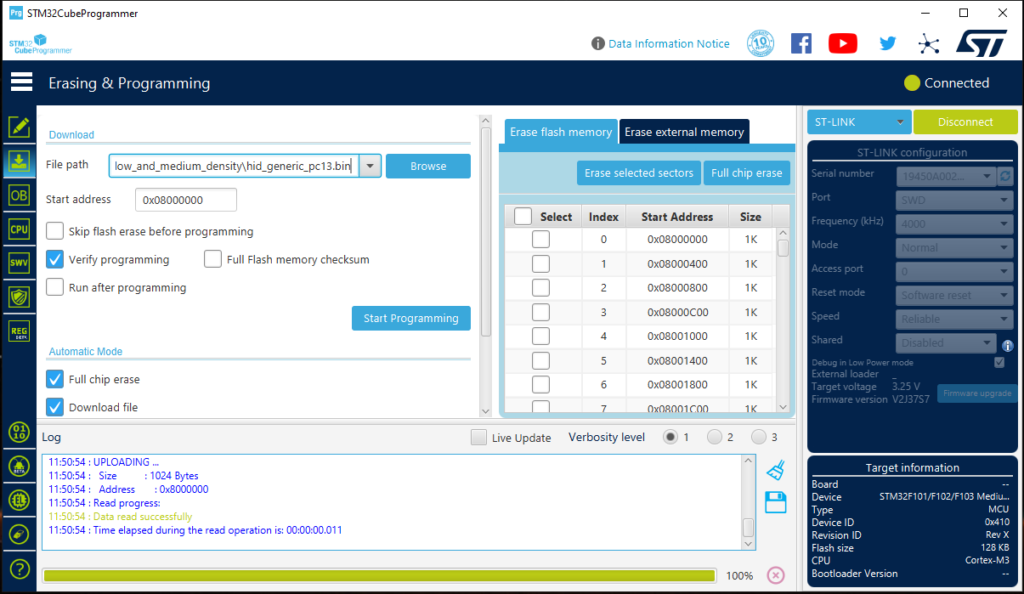
Task: Click Firmware upgrade button
Action: [x=977, y=393]
